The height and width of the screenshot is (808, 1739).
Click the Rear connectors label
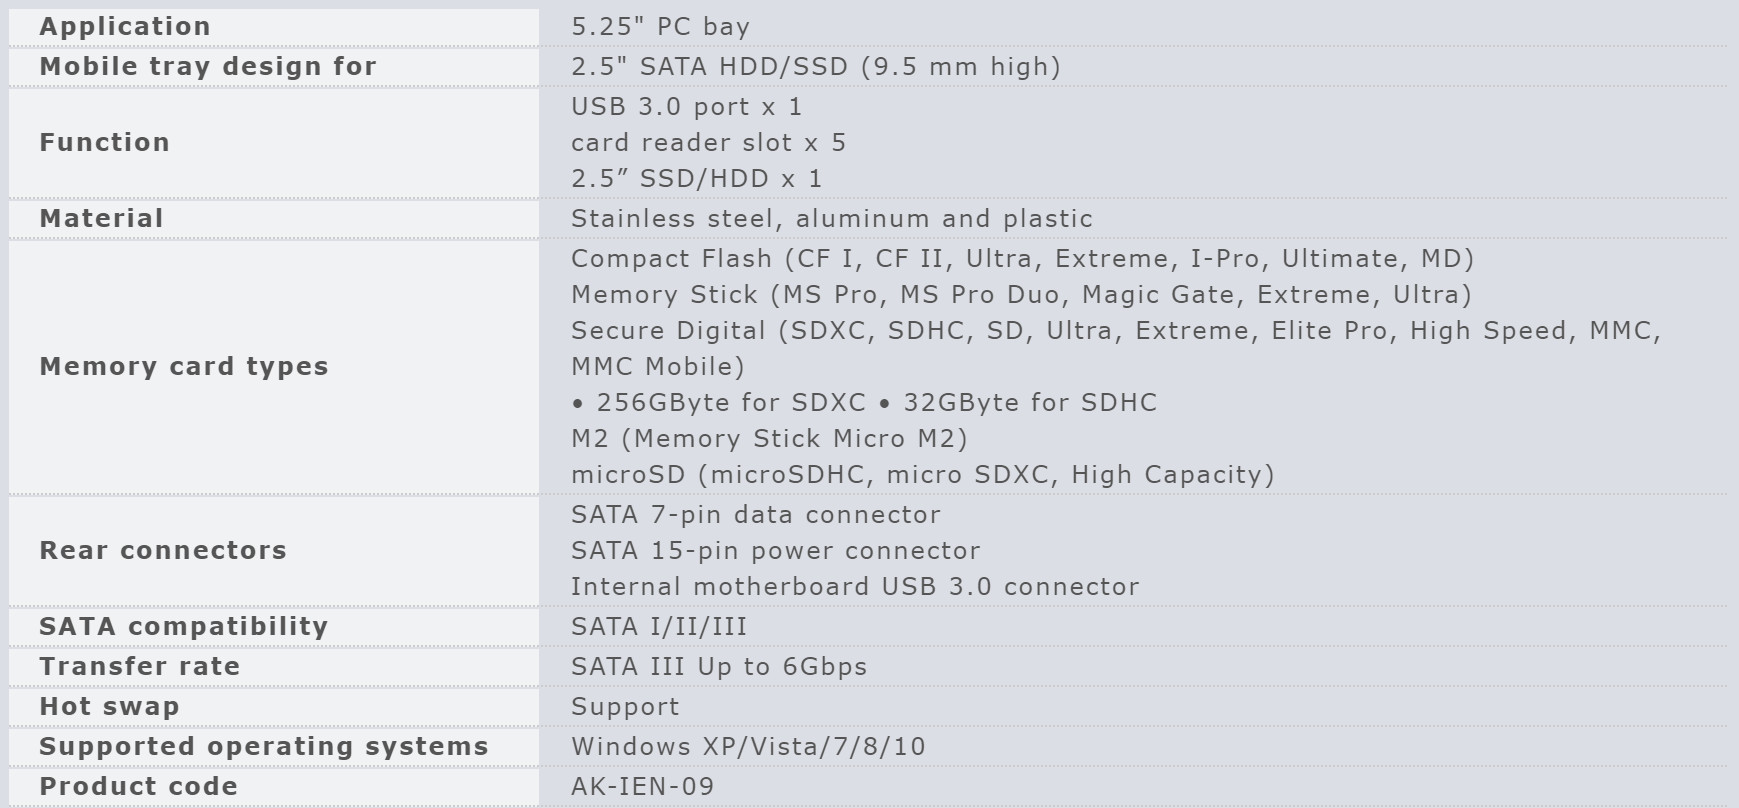coord(163,551)
